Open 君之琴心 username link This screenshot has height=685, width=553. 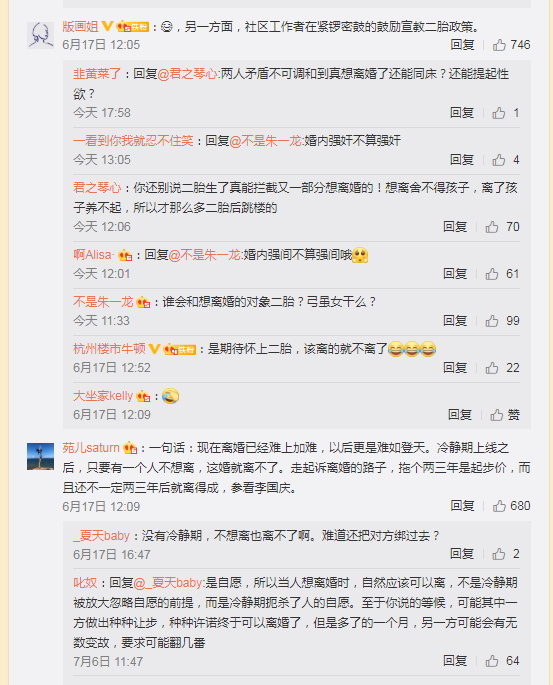[97, 188]
